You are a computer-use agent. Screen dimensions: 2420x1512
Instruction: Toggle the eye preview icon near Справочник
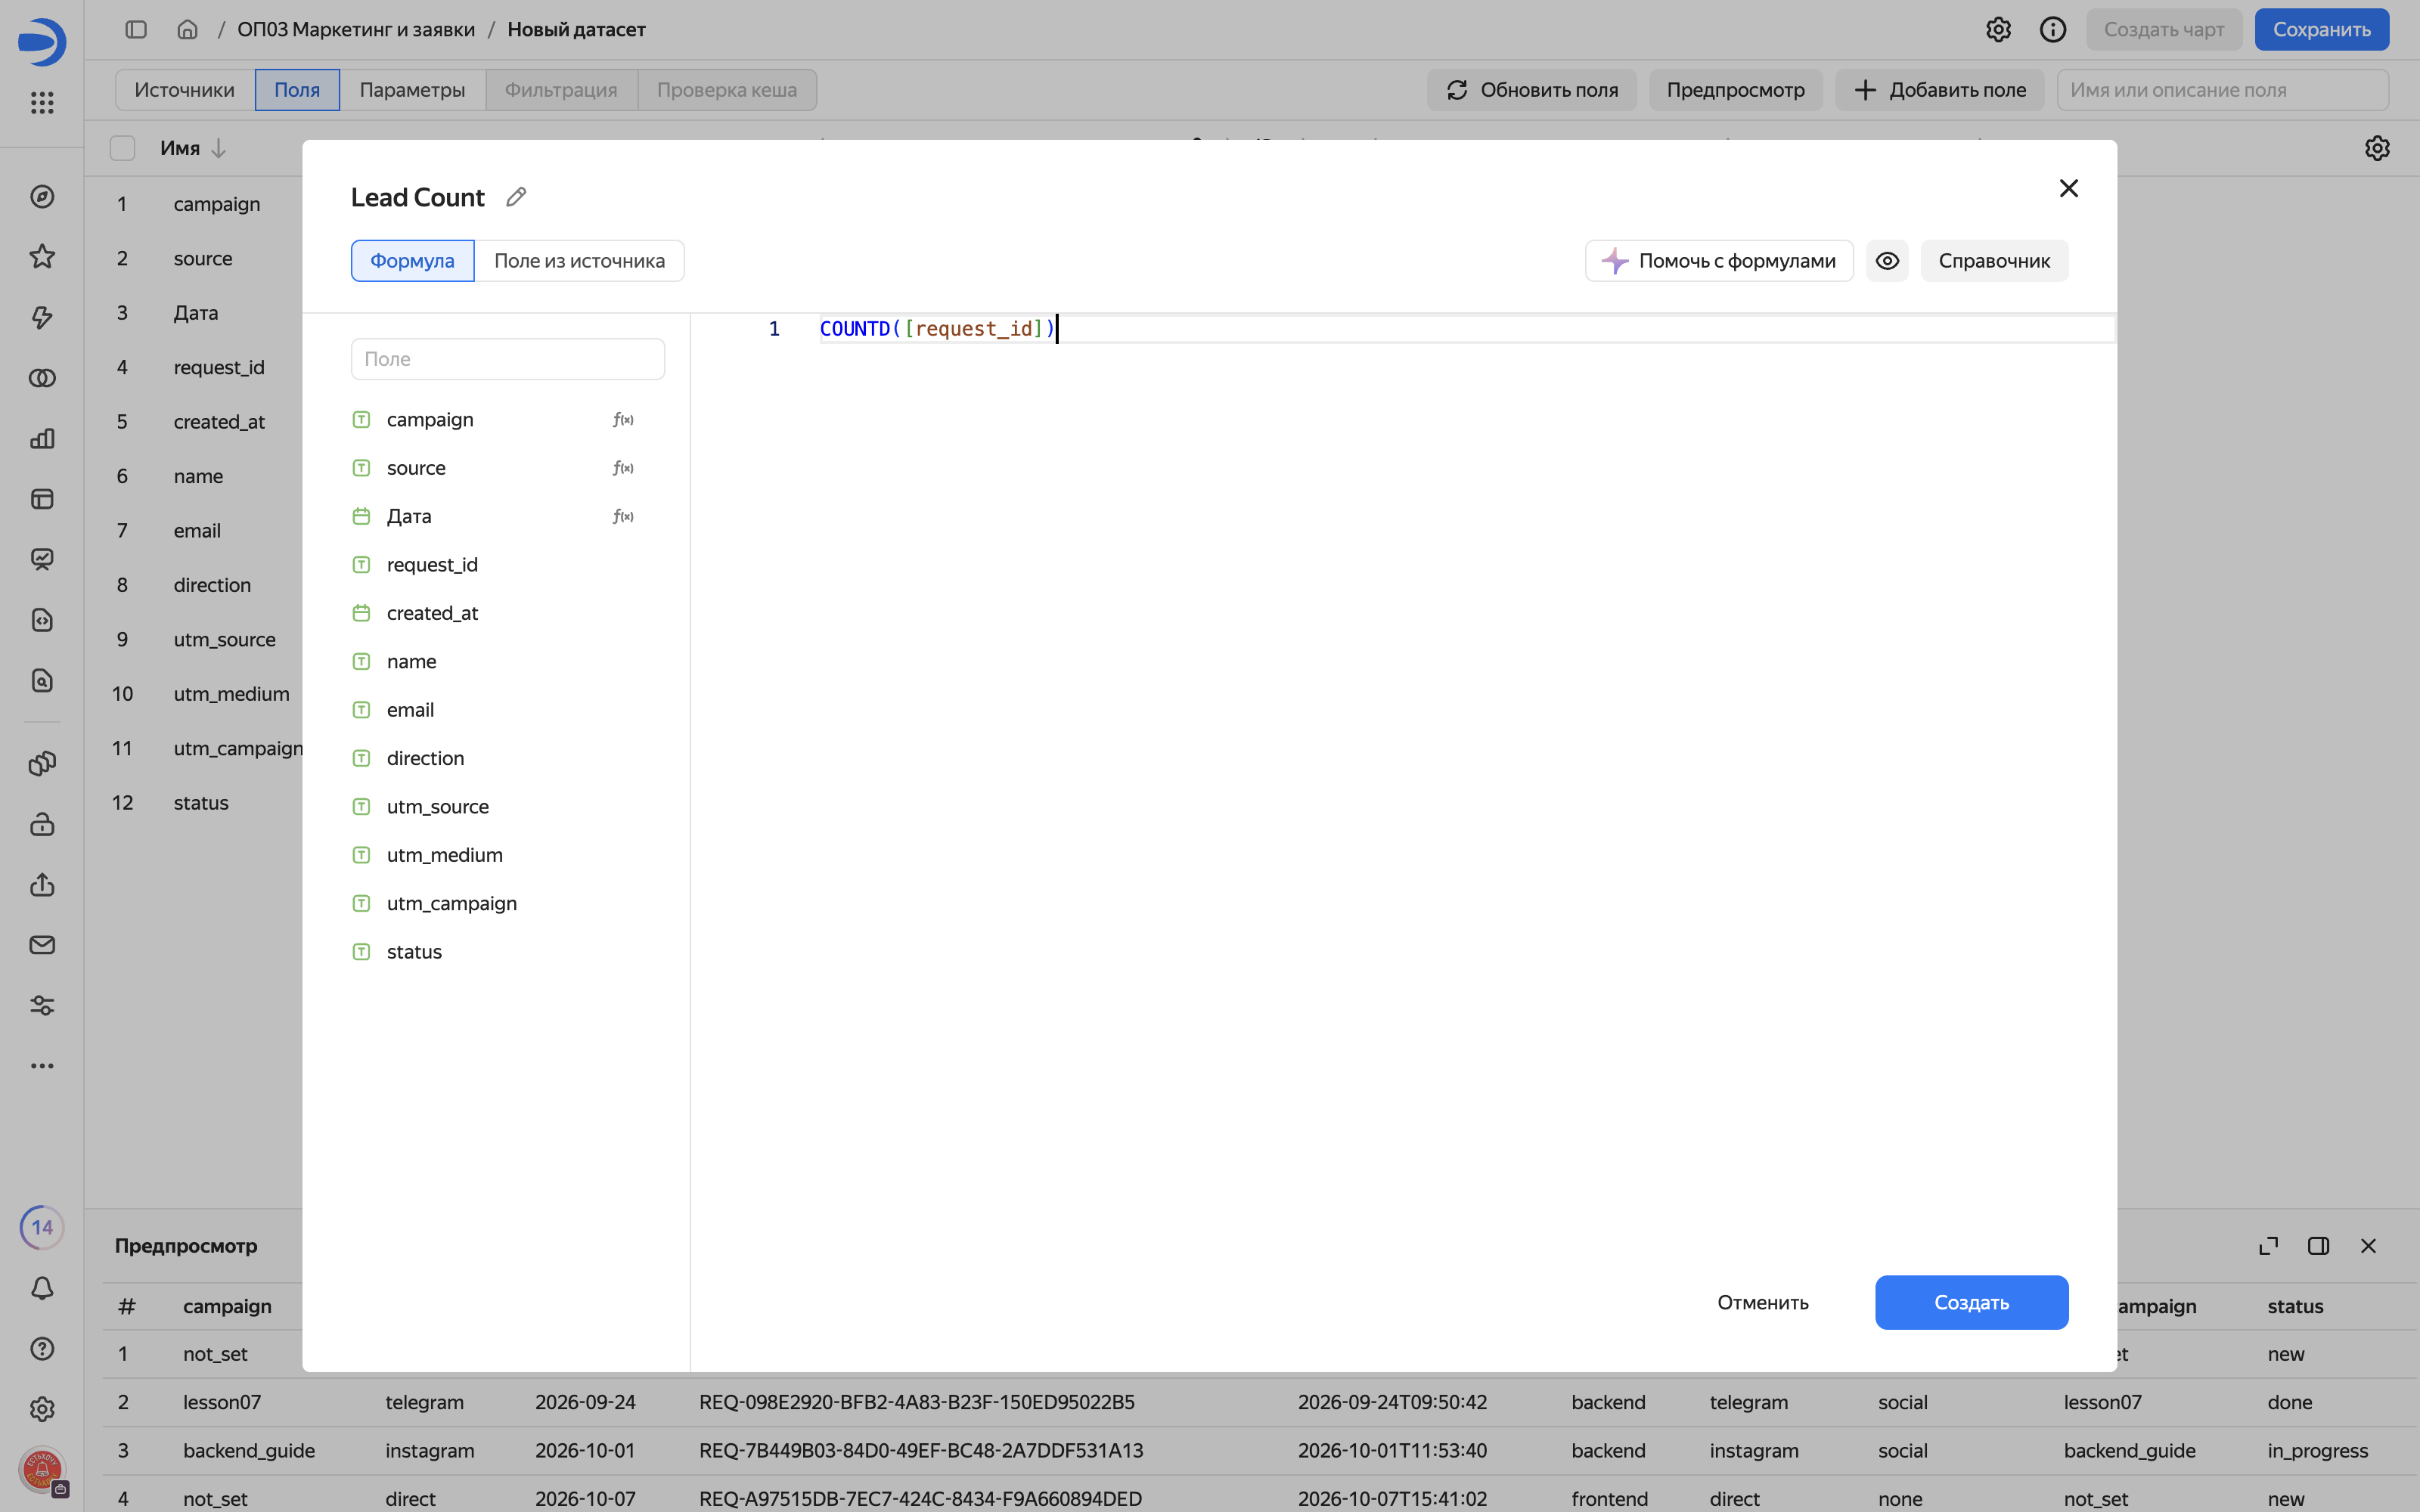1887,261
